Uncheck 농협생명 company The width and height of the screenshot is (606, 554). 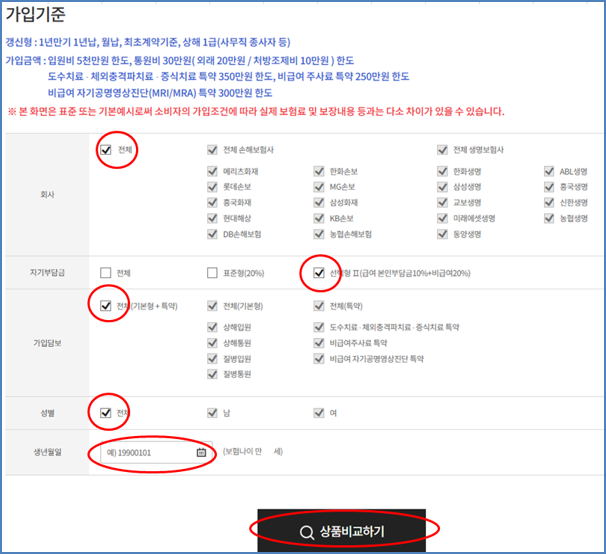[x=549, y=218]
